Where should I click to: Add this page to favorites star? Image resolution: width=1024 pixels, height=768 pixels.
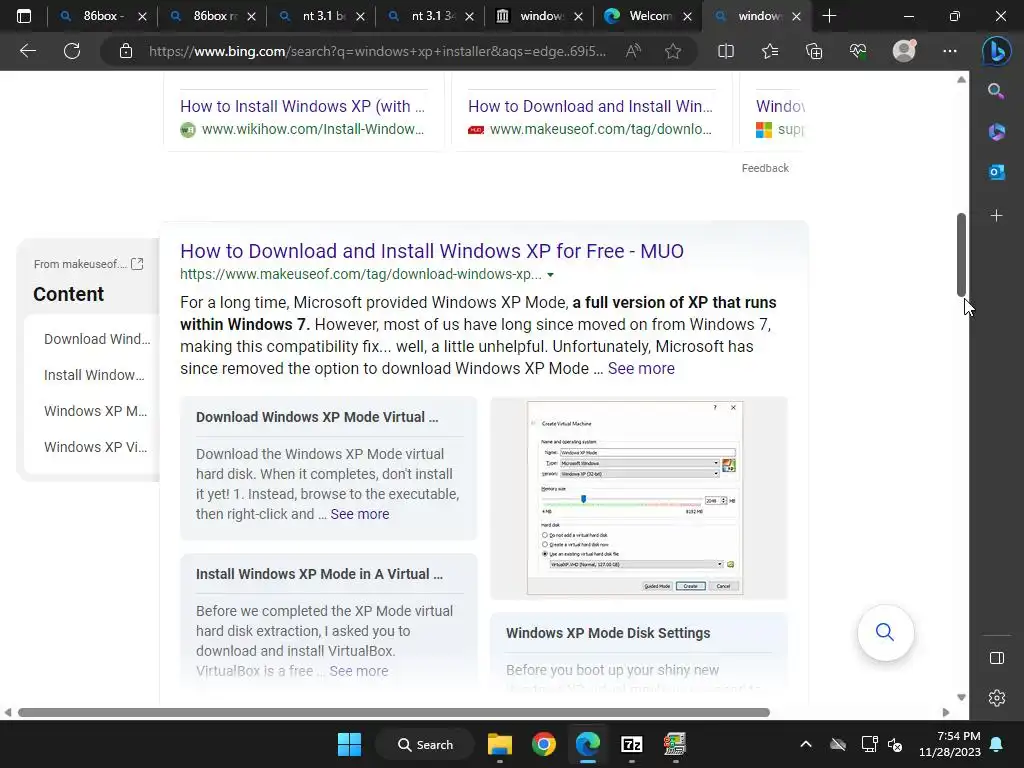pyautogui.click(x=673, y=51)
